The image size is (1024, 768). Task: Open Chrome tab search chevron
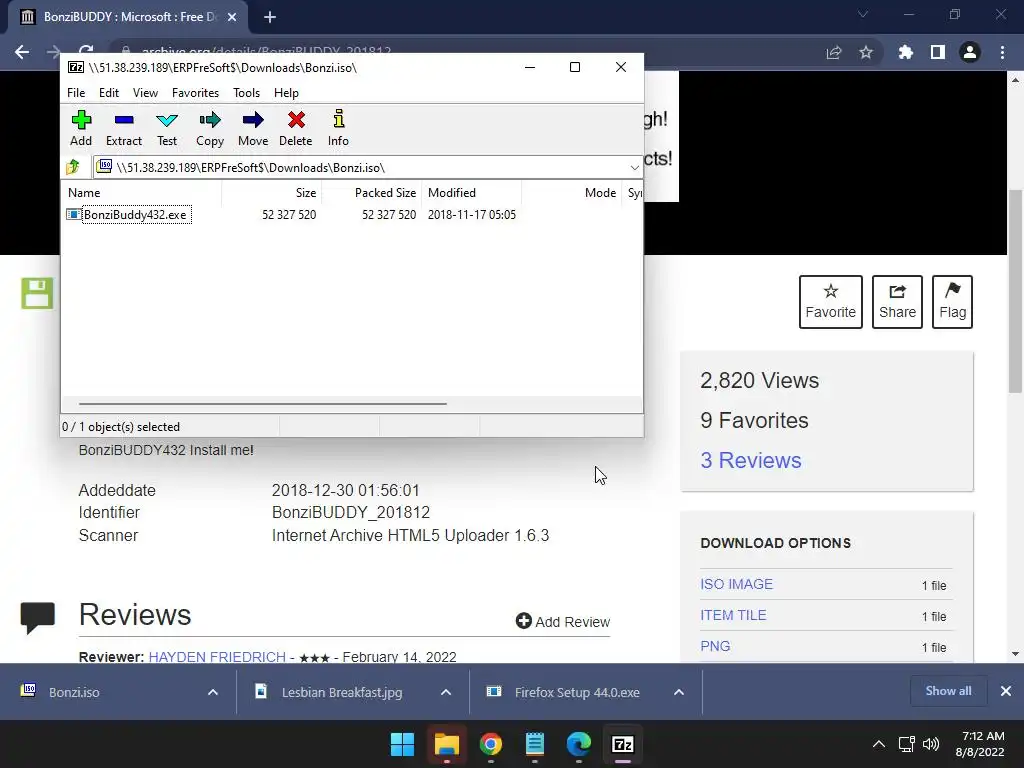[863, 14]
